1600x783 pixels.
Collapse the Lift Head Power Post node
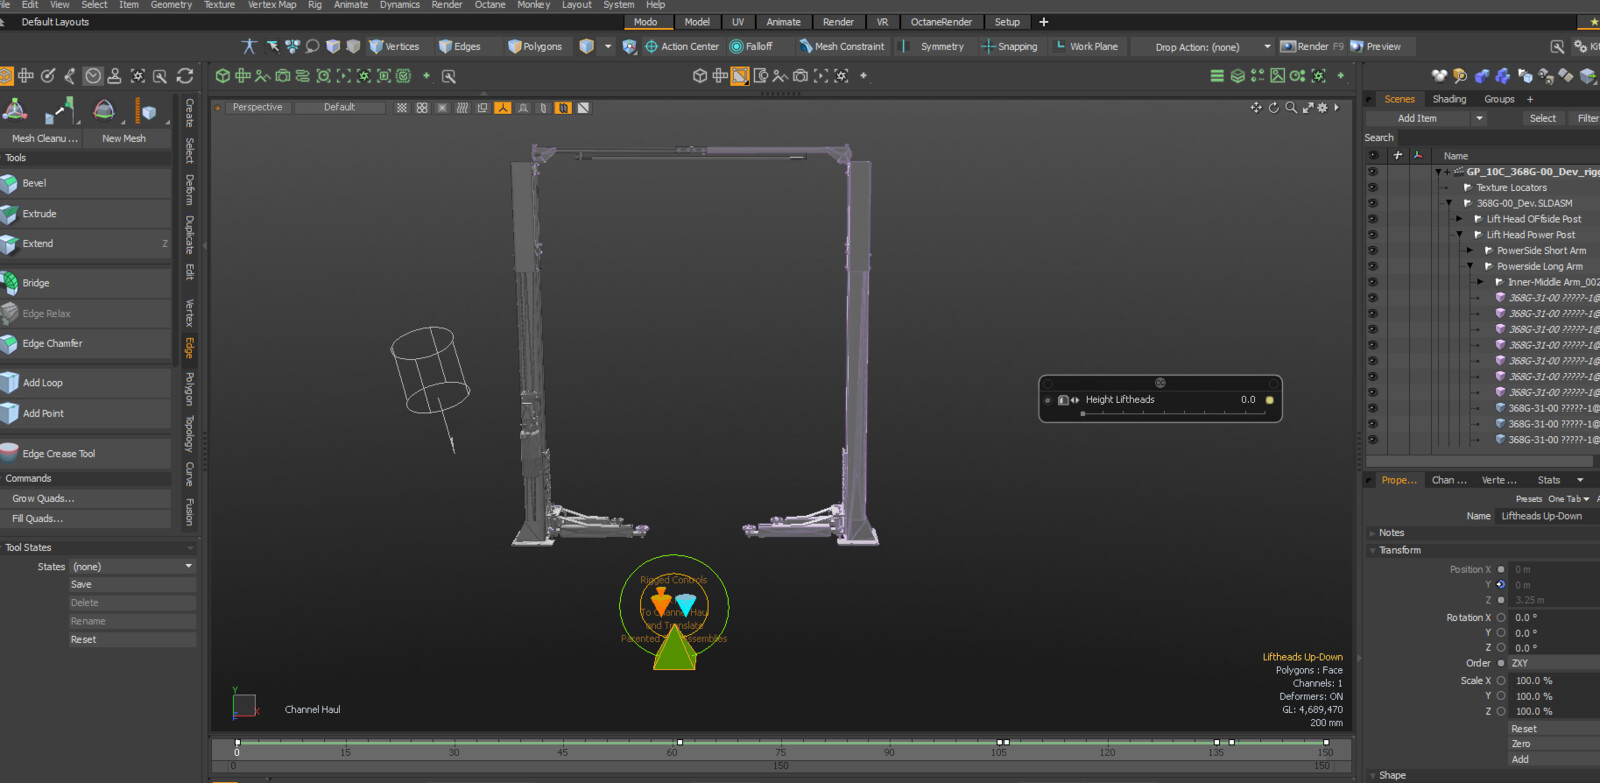[x=1459, y=235]
